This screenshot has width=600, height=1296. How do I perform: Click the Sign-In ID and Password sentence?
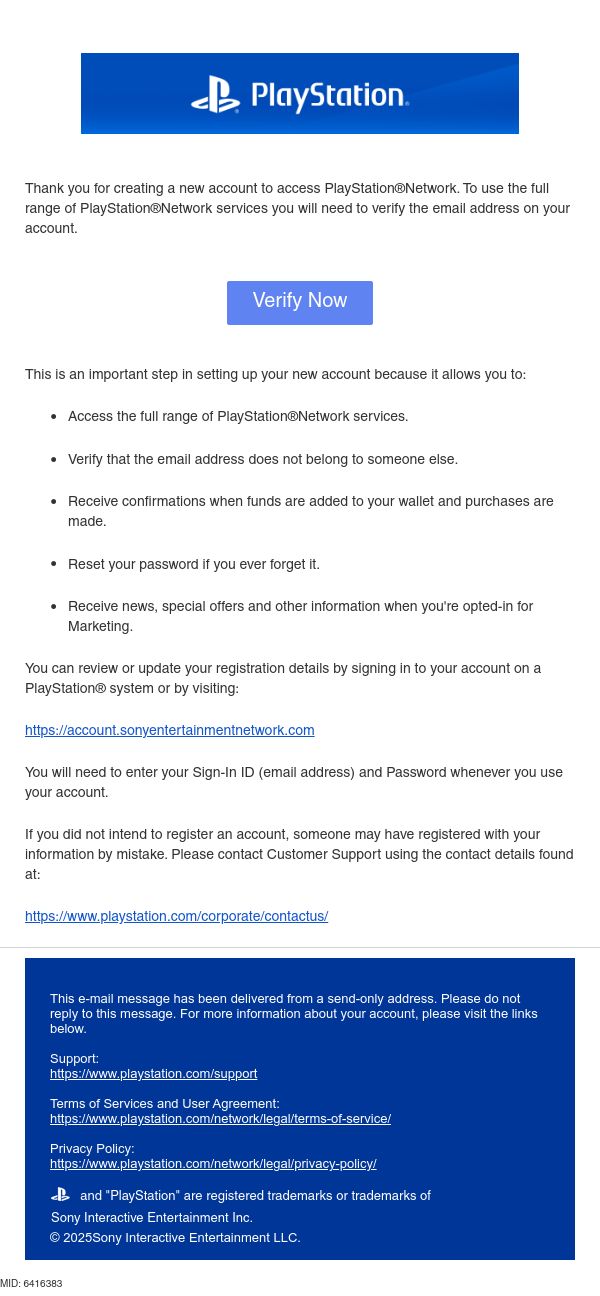(x=294, y=782)
